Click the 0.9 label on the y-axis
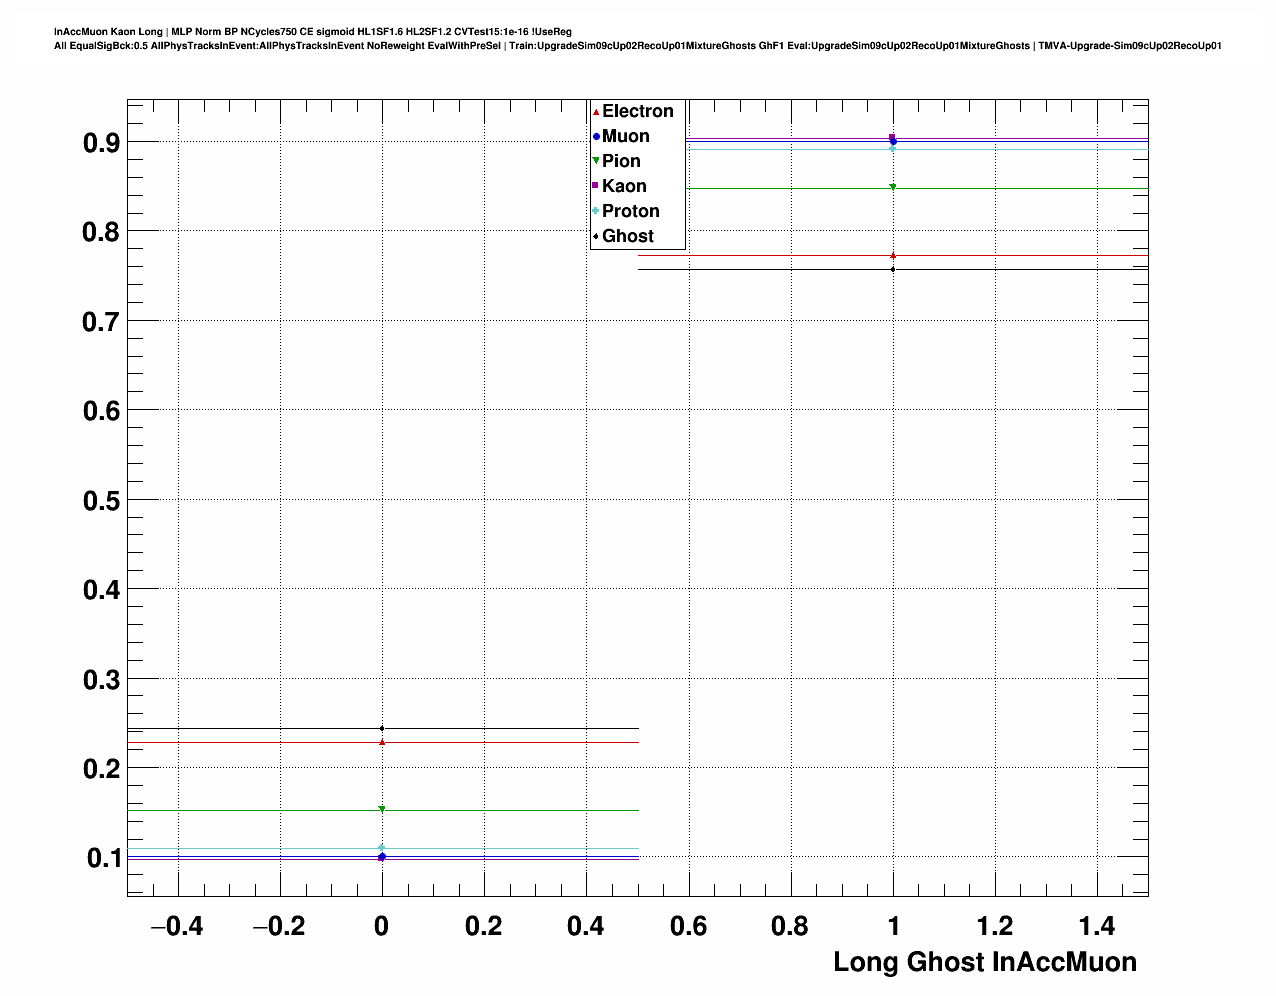Screen dimensions: 1276x996 pyautogui.click(x=101, y=142)
